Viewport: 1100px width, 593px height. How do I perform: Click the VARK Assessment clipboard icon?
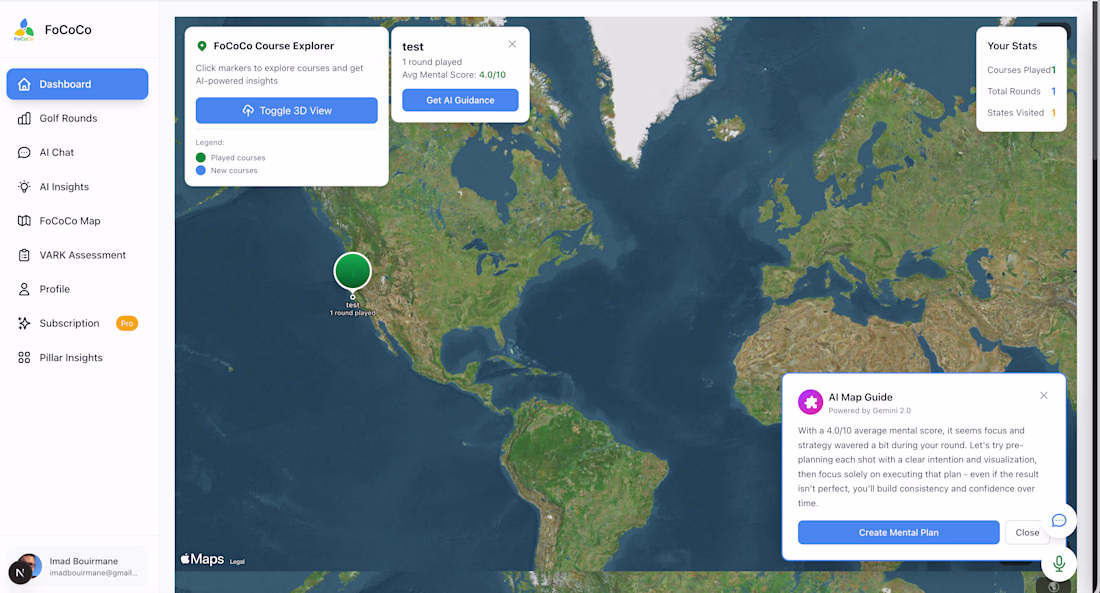[24, 255]
